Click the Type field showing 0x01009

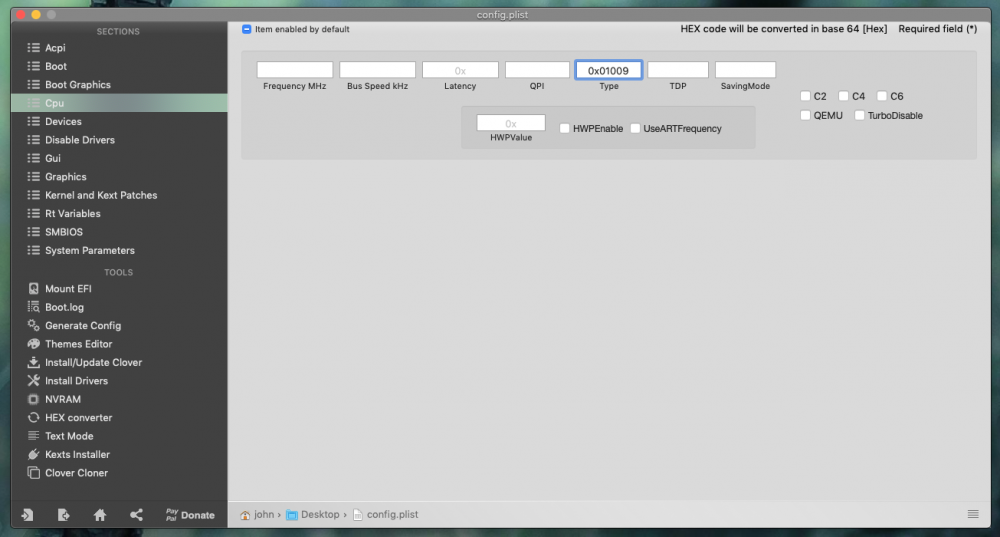[x=608, y=70]
